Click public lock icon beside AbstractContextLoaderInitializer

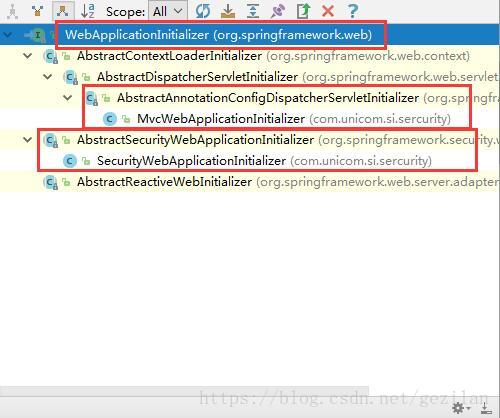pyautogui.click(x=66, y=56)
